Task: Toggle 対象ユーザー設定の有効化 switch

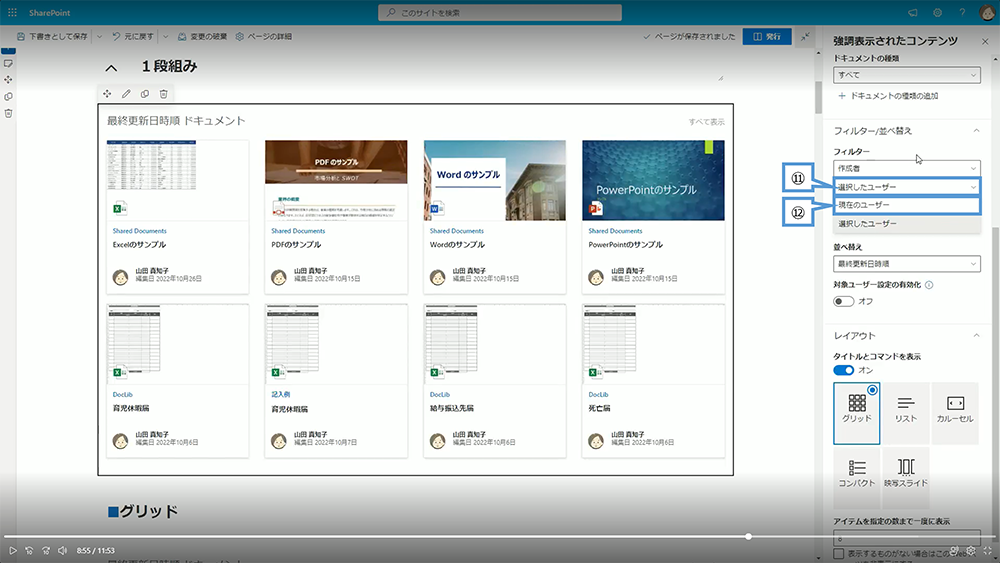Action: (x=843, y=301)
